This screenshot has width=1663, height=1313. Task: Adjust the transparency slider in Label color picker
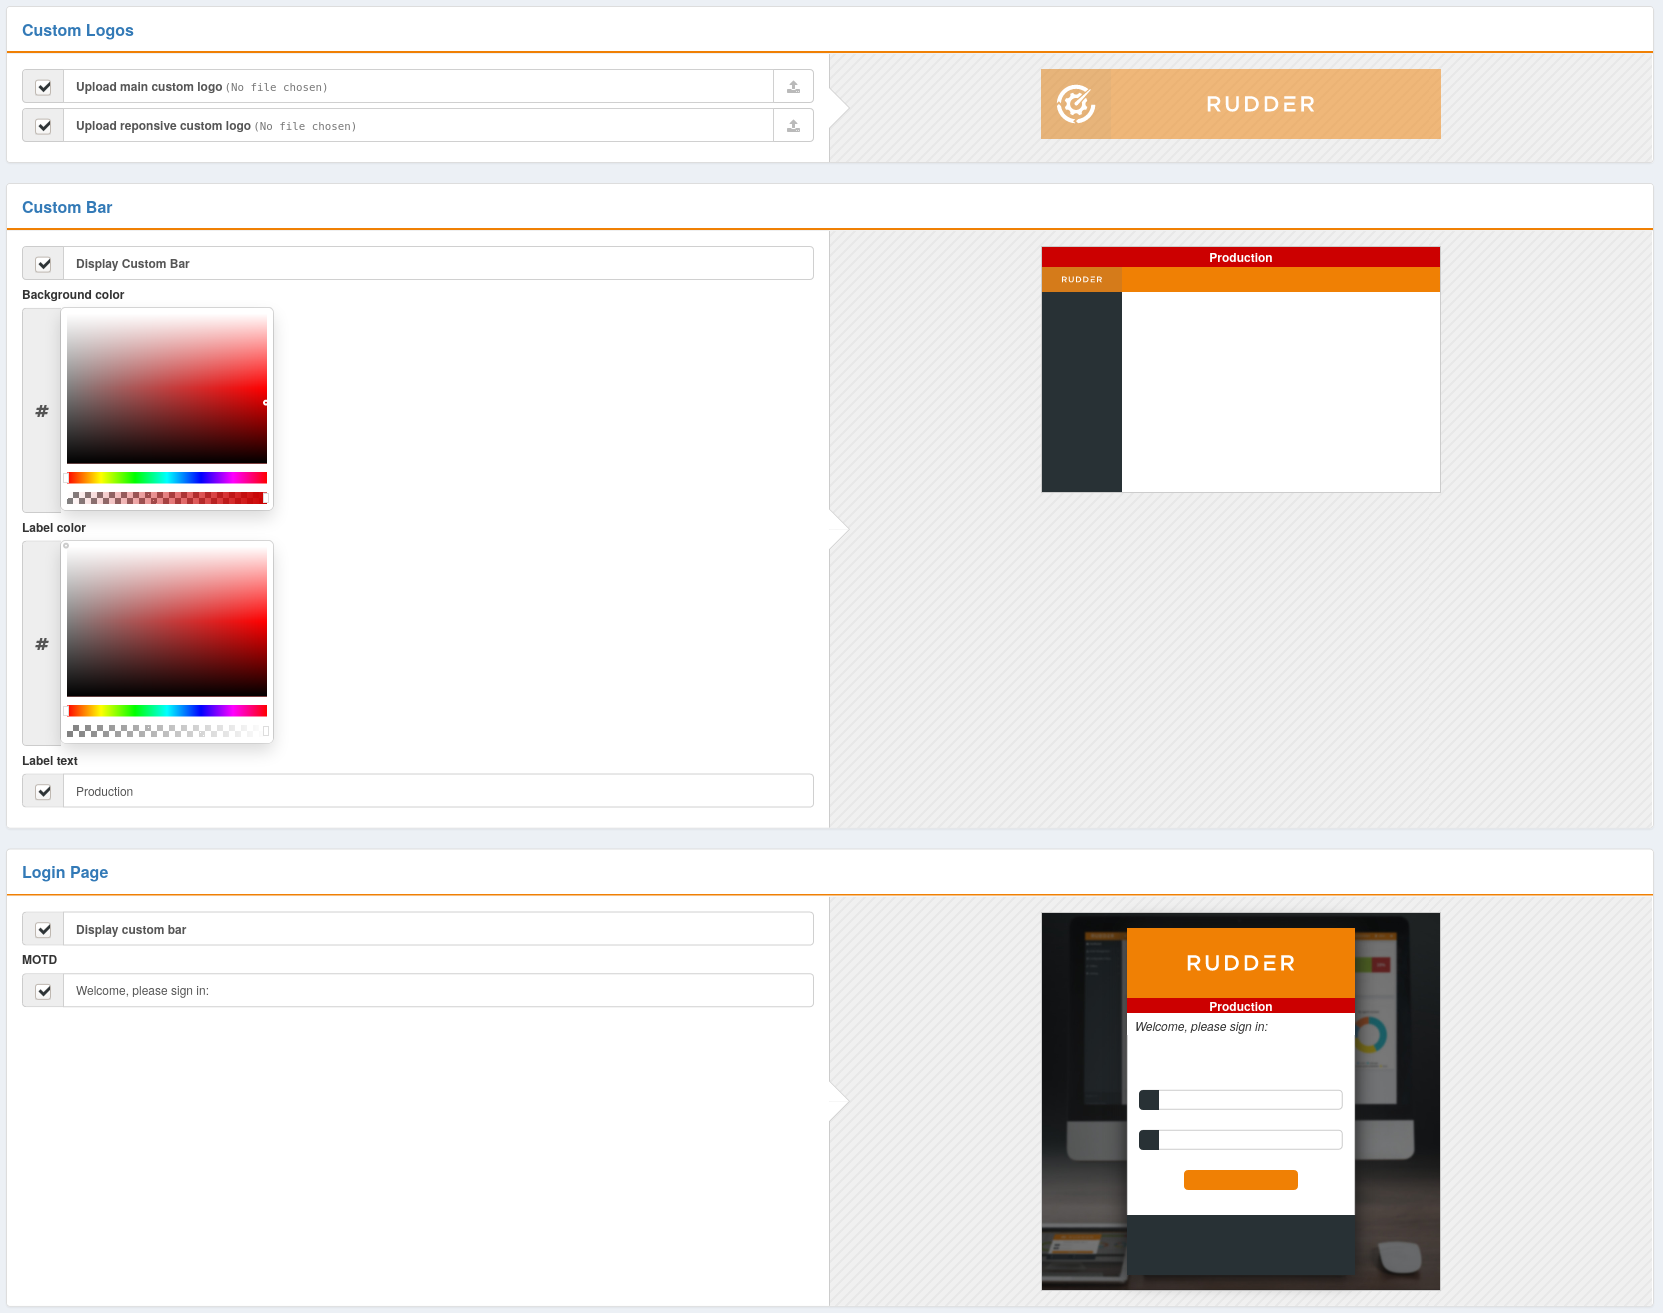(167, 731)
